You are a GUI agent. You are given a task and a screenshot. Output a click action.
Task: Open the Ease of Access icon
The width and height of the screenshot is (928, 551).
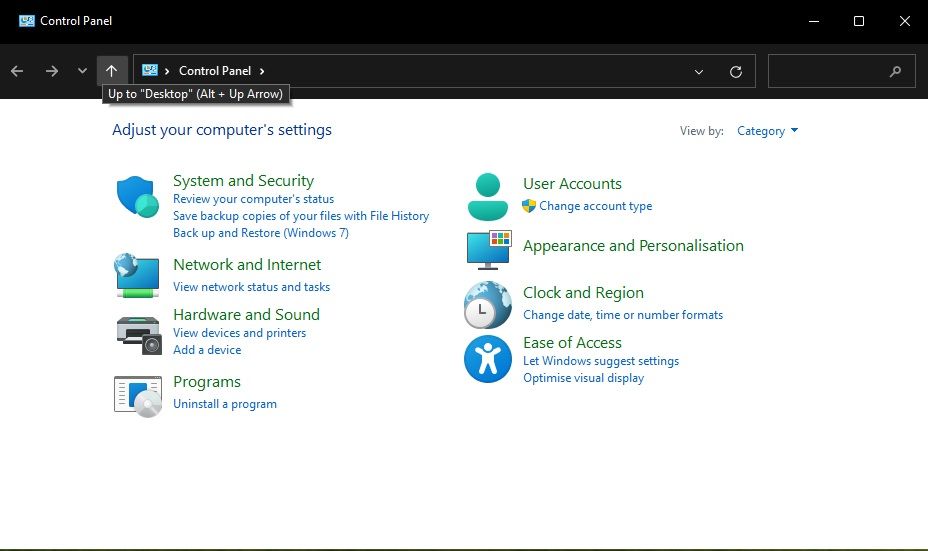coord(487,359)
